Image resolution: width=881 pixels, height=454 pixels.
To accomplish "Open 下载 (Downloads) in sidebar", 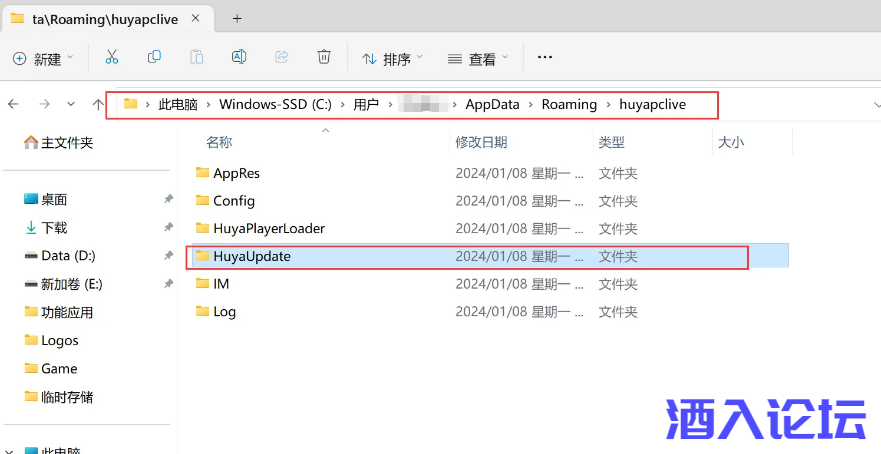I will [x=54, y=228].
